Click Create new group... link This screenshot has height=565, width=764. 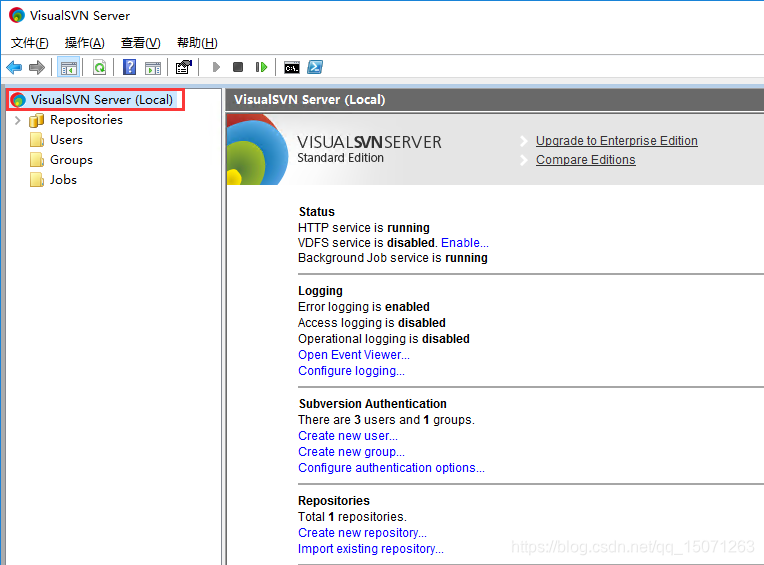tap(351, 452)
